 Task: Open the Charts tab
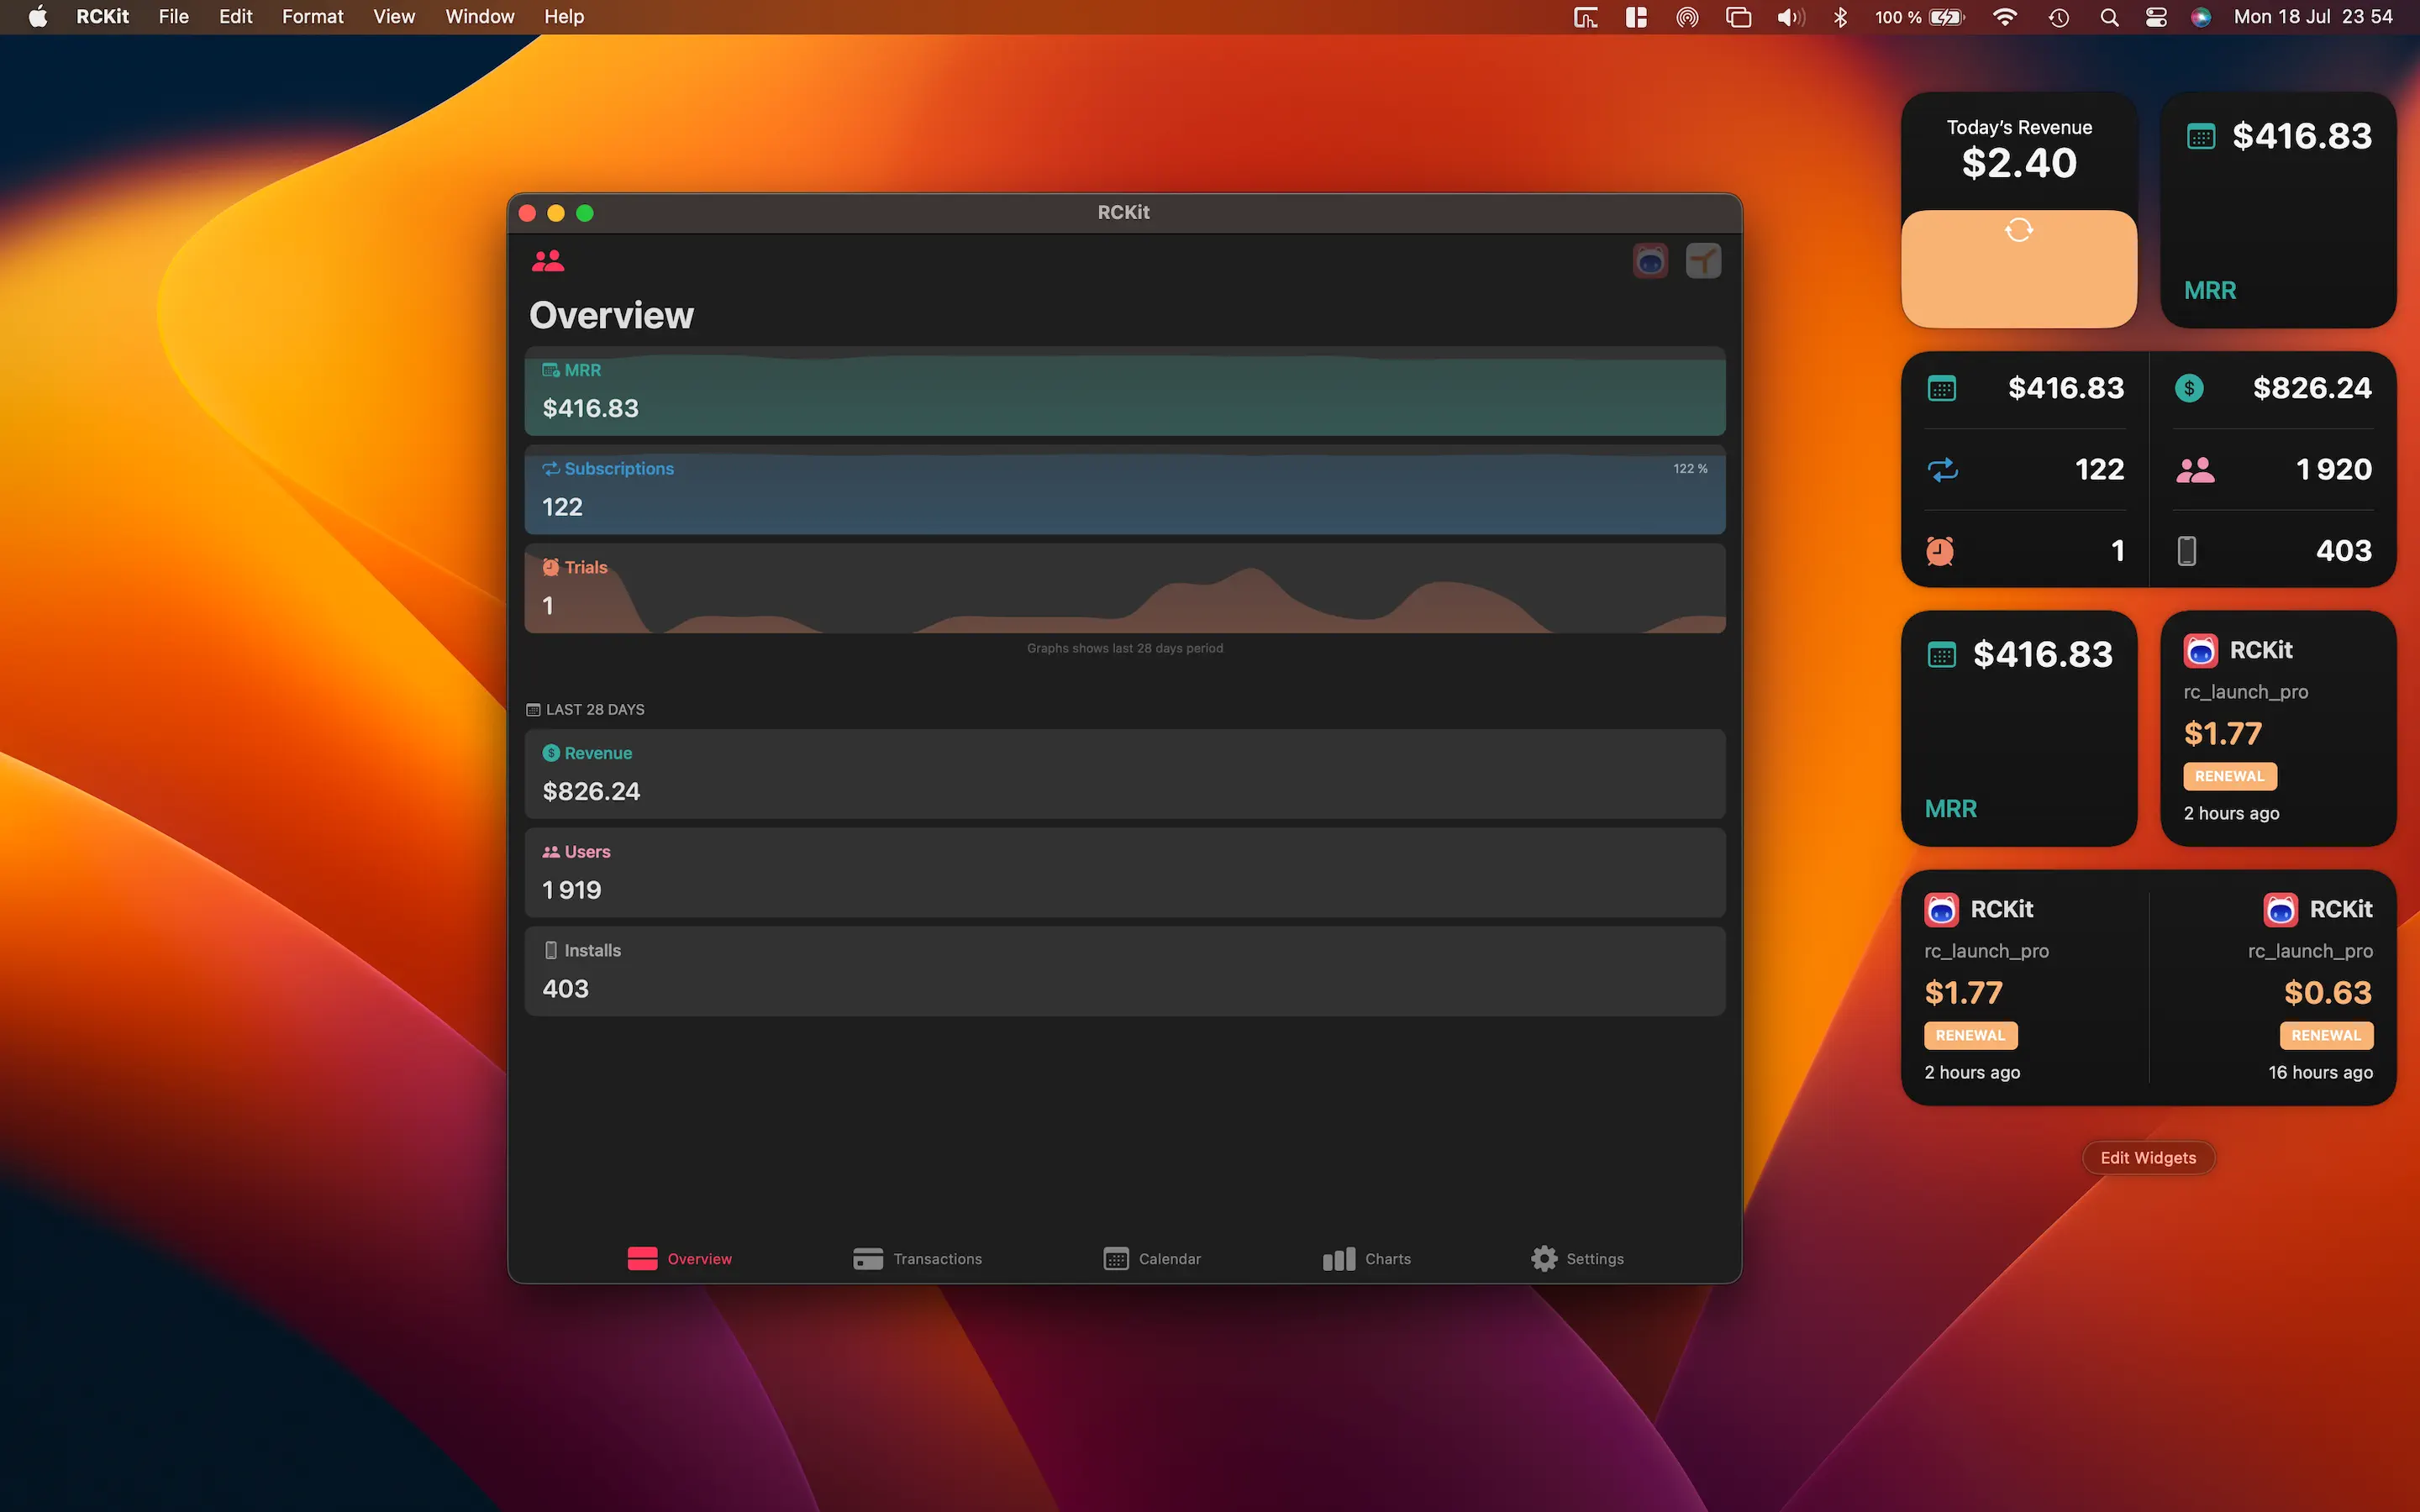[x=1366, y=1258]
